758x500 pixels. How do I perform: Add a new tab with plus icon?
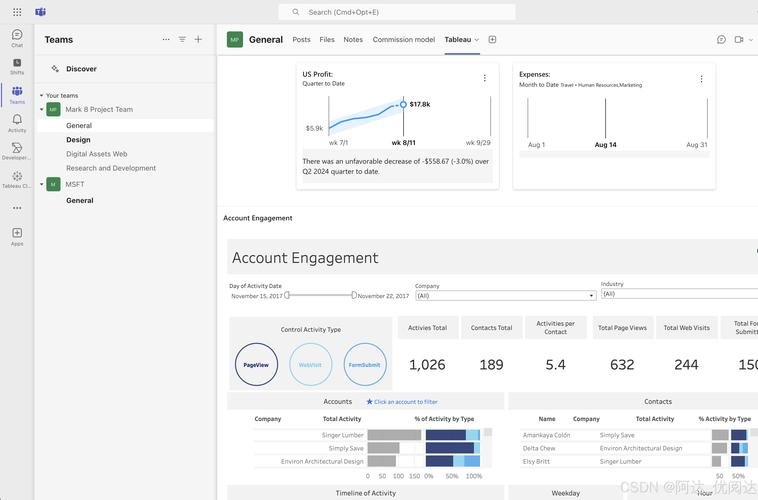pyautogui.click(x=492, y=40)
